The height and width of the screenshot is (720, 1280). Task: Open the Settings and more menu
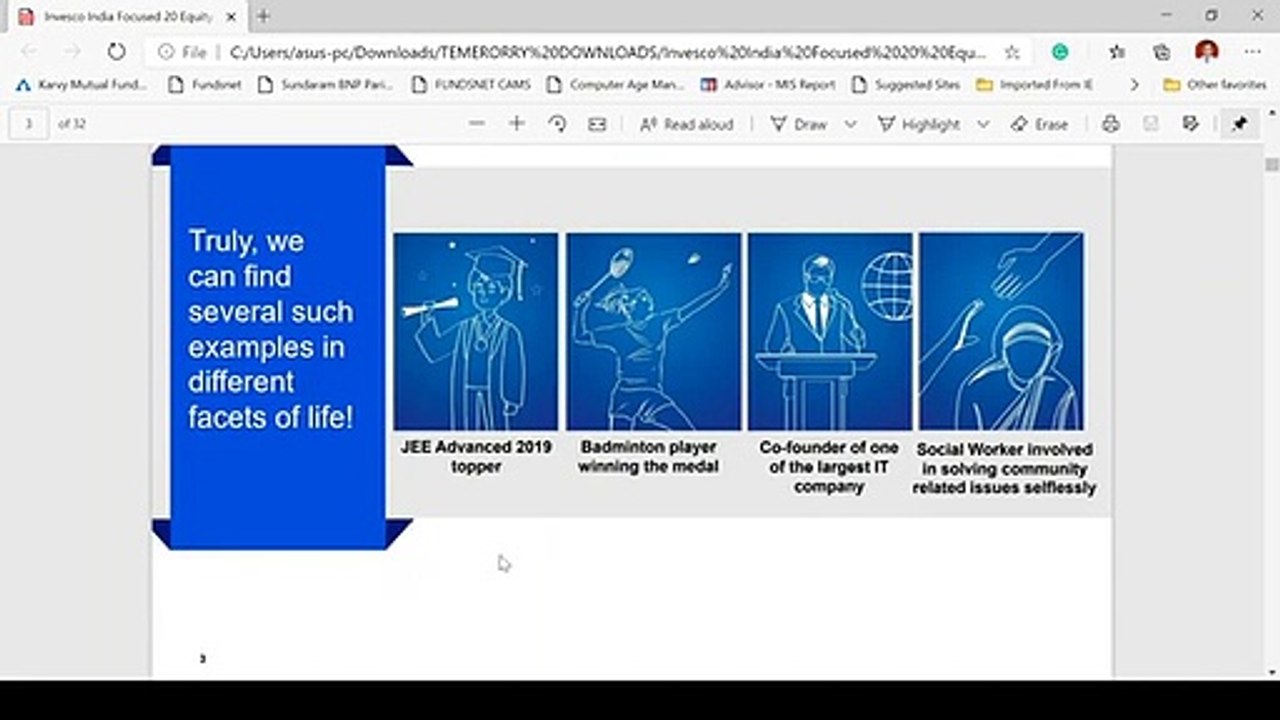point(1253,52)
